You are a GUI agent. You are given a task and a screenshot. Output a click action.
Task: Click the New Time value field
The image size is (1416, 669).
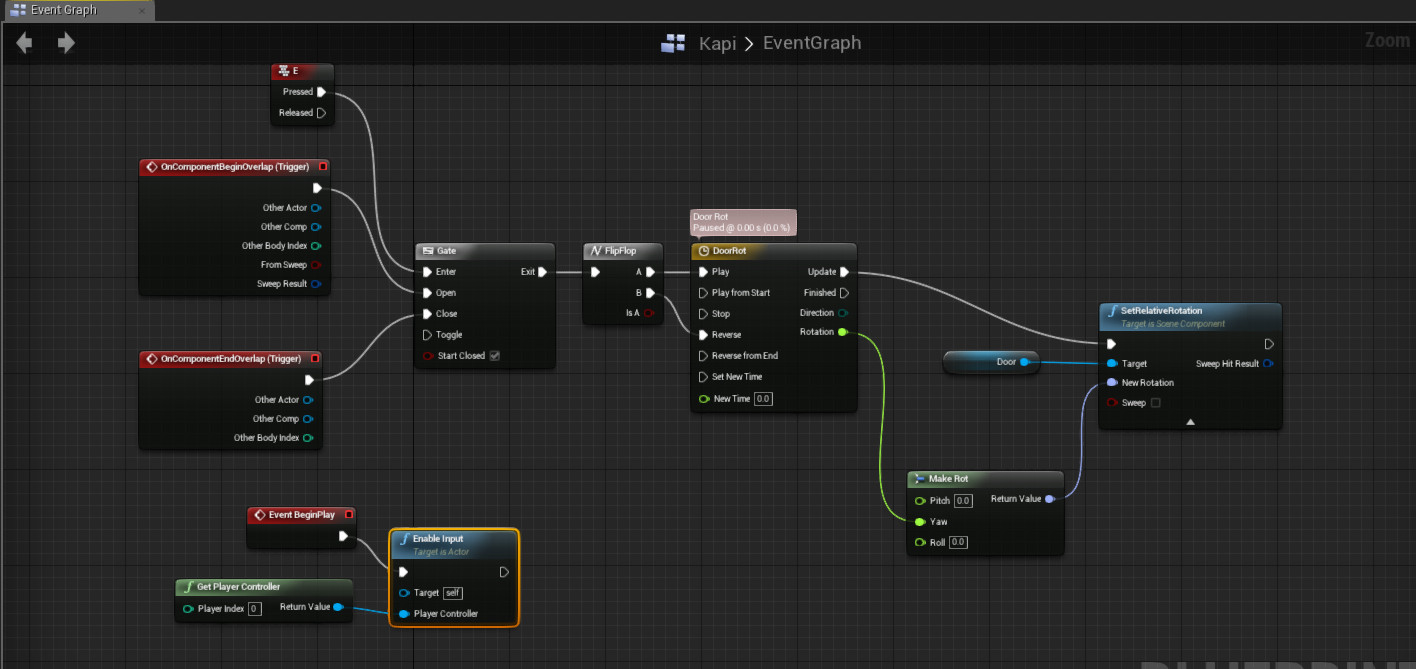[x=763, y=399]
